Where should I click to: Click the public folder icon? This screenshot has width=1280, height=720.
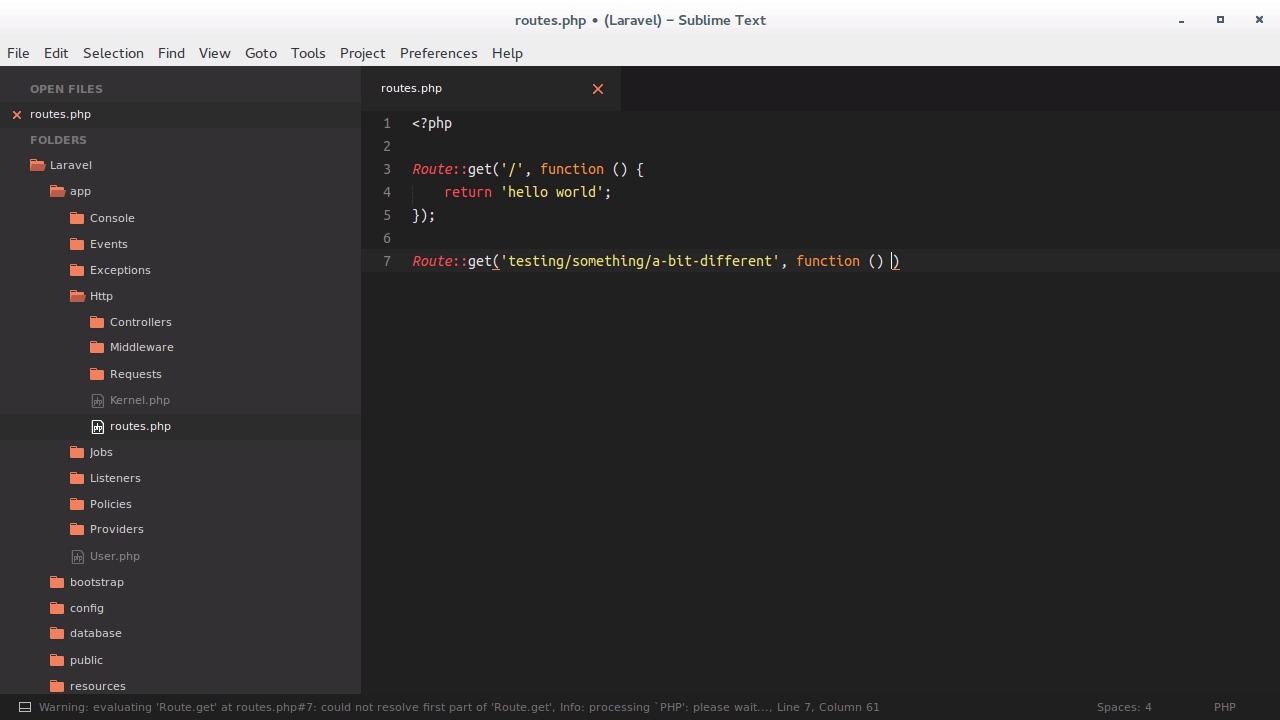pyautogui.click(x=56, y=659)
